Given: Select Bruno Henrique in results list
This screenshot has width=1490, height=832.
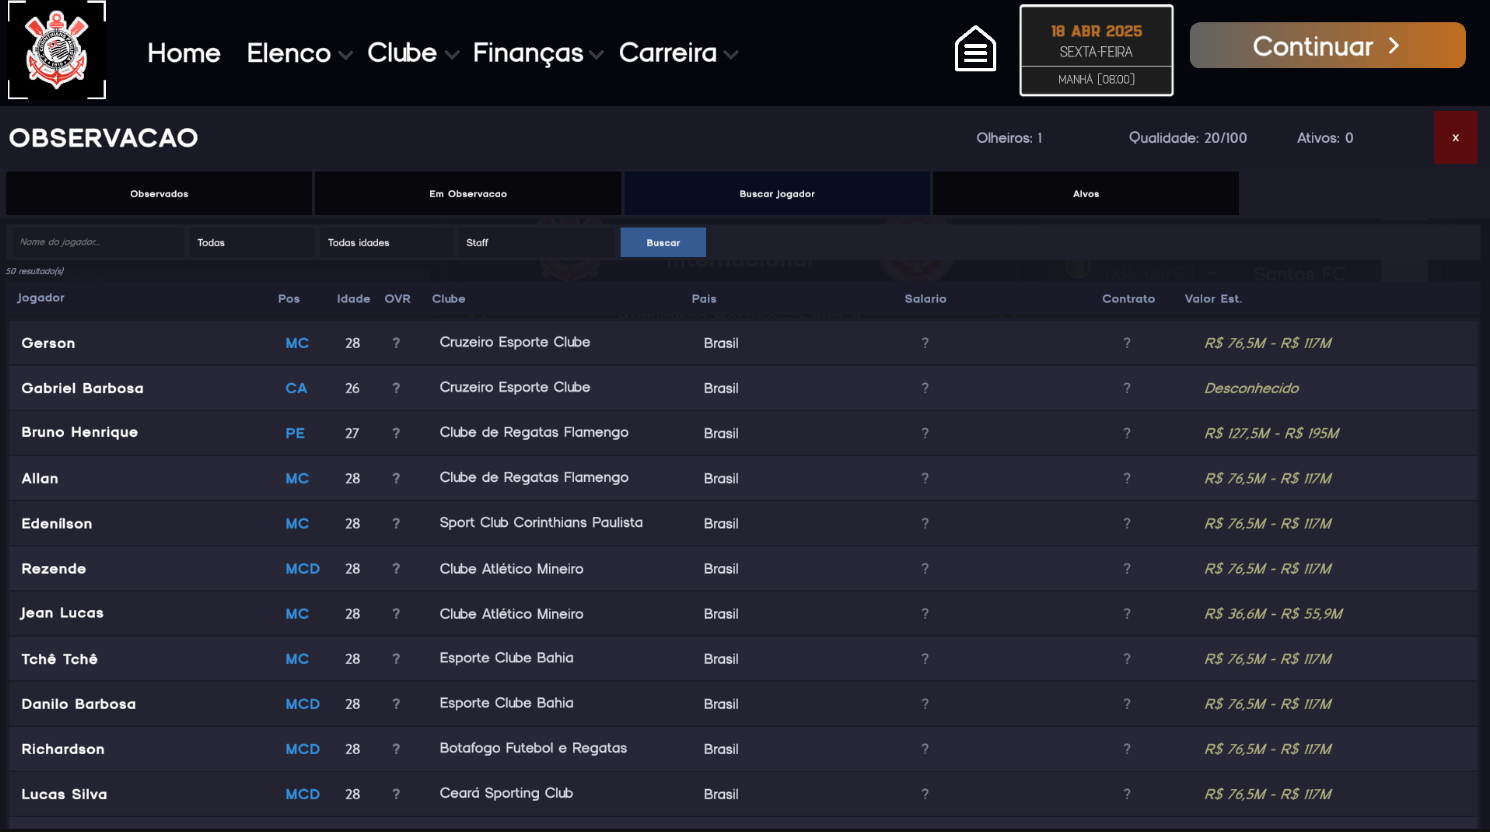Looking at the screenshot, I should 80,433.
